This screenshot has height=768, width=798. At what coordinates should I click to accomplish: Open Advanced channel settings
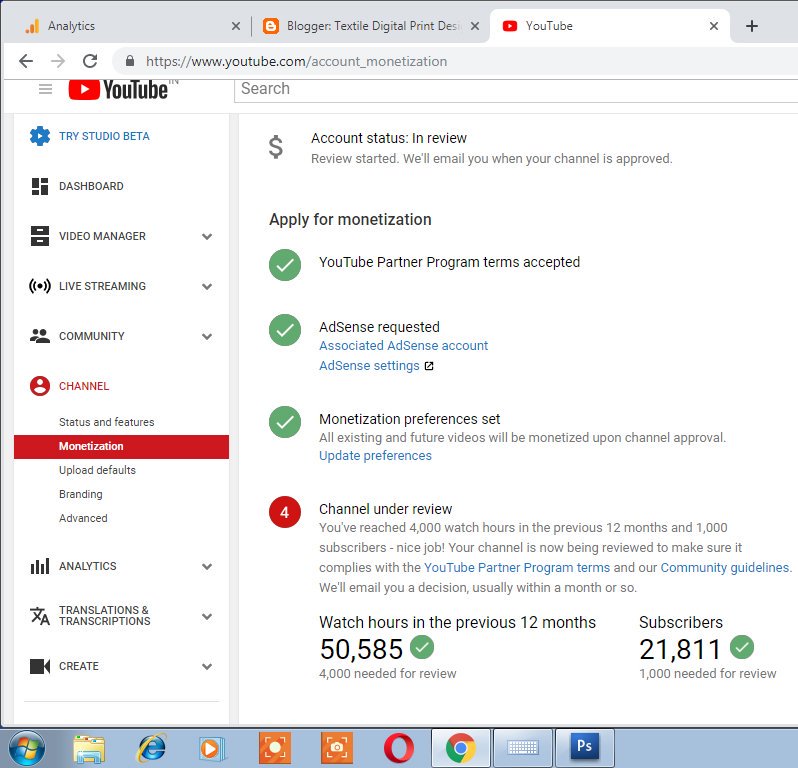click(x=83, y=518)
